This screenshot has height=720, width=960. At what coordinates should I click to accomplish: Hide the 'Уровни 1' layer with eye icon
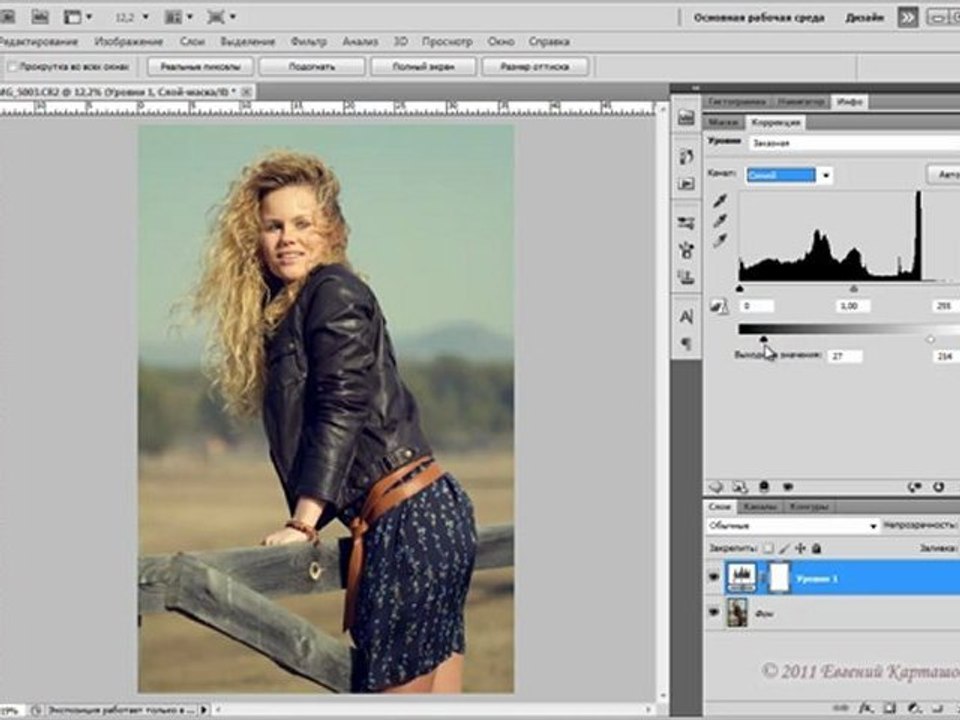click(713, 577)
